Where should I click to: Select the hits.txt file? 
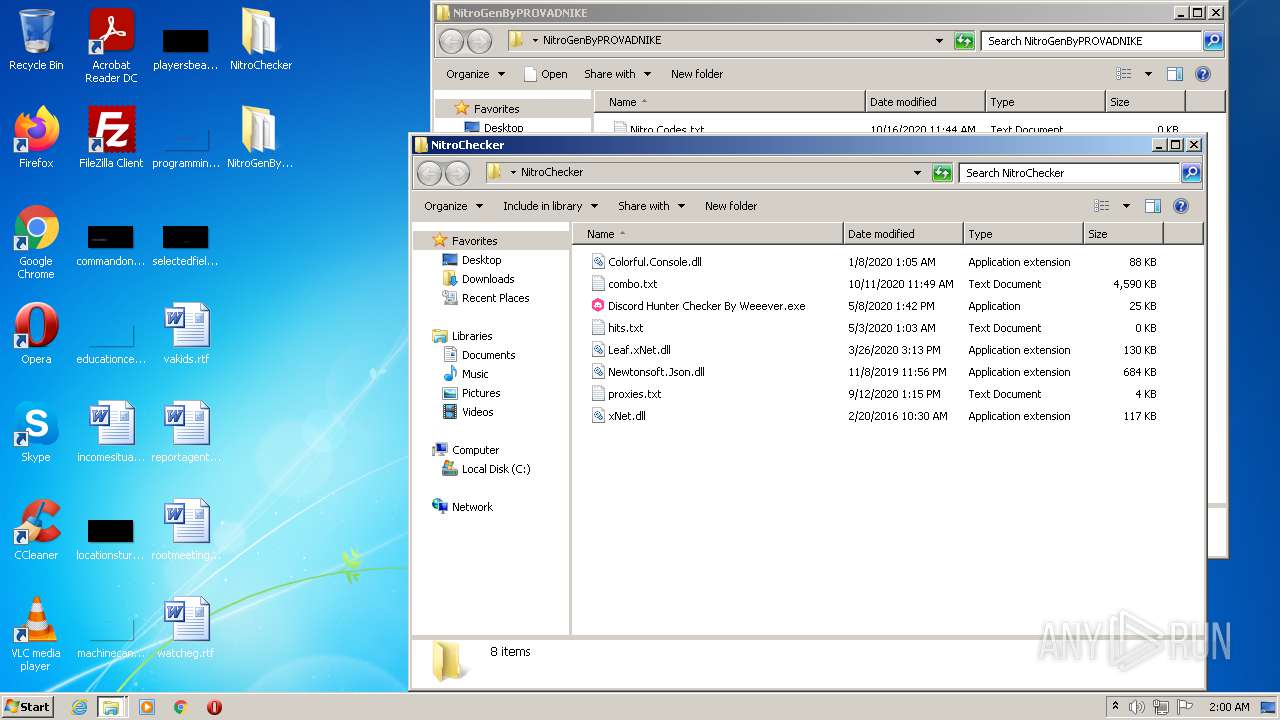coord(617,328)
